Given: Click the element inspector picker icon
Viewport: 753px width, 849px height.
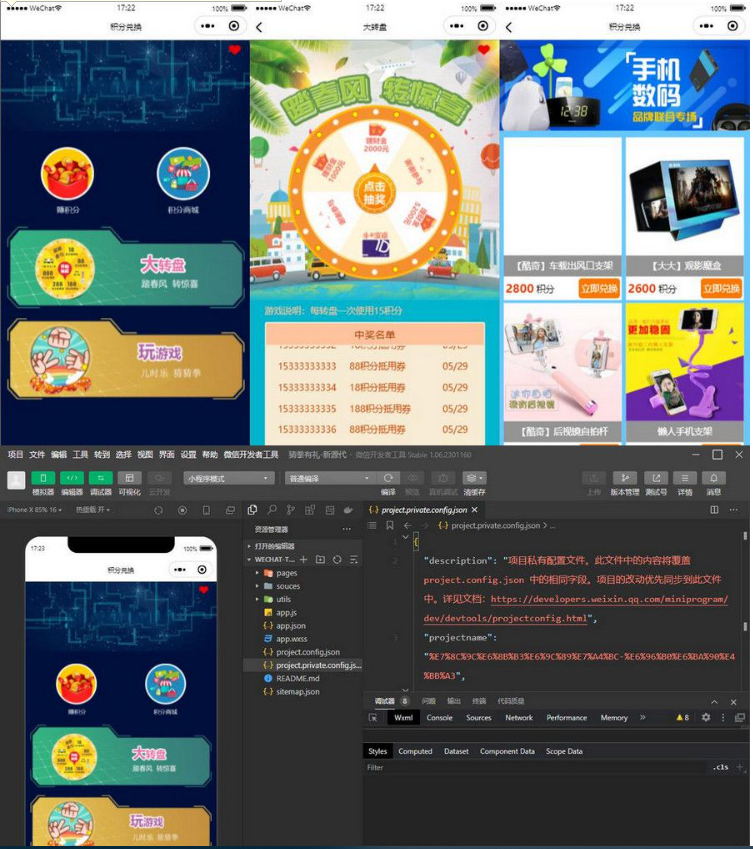Looking at the screenshot, I should 374,718.
